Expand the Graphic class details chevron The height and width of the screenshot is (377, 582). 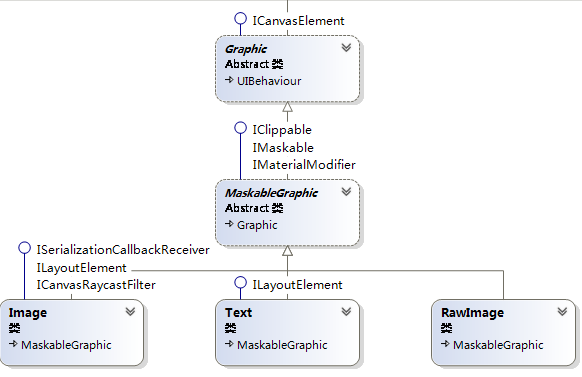click(346, 47)
